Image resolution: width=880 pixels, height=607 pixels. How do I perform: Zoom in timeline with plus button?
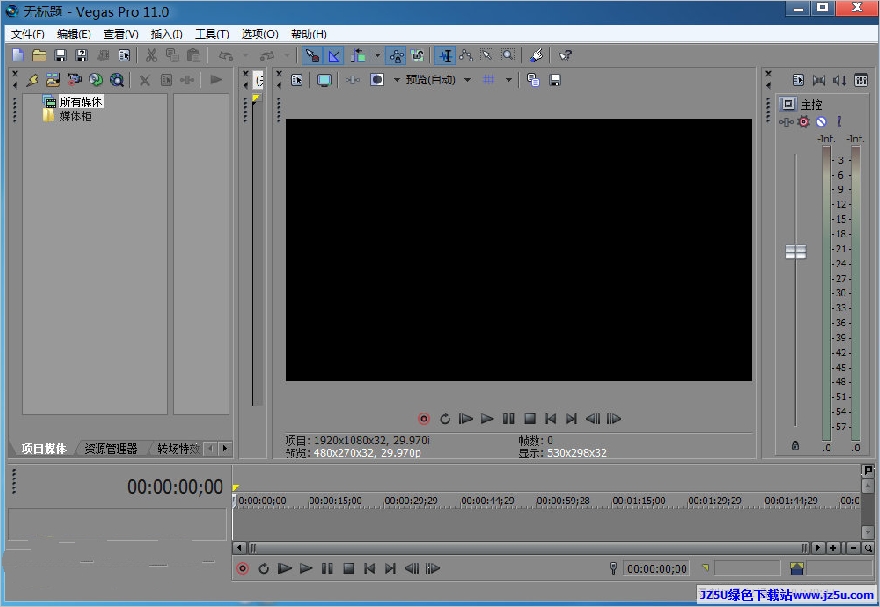833,548
